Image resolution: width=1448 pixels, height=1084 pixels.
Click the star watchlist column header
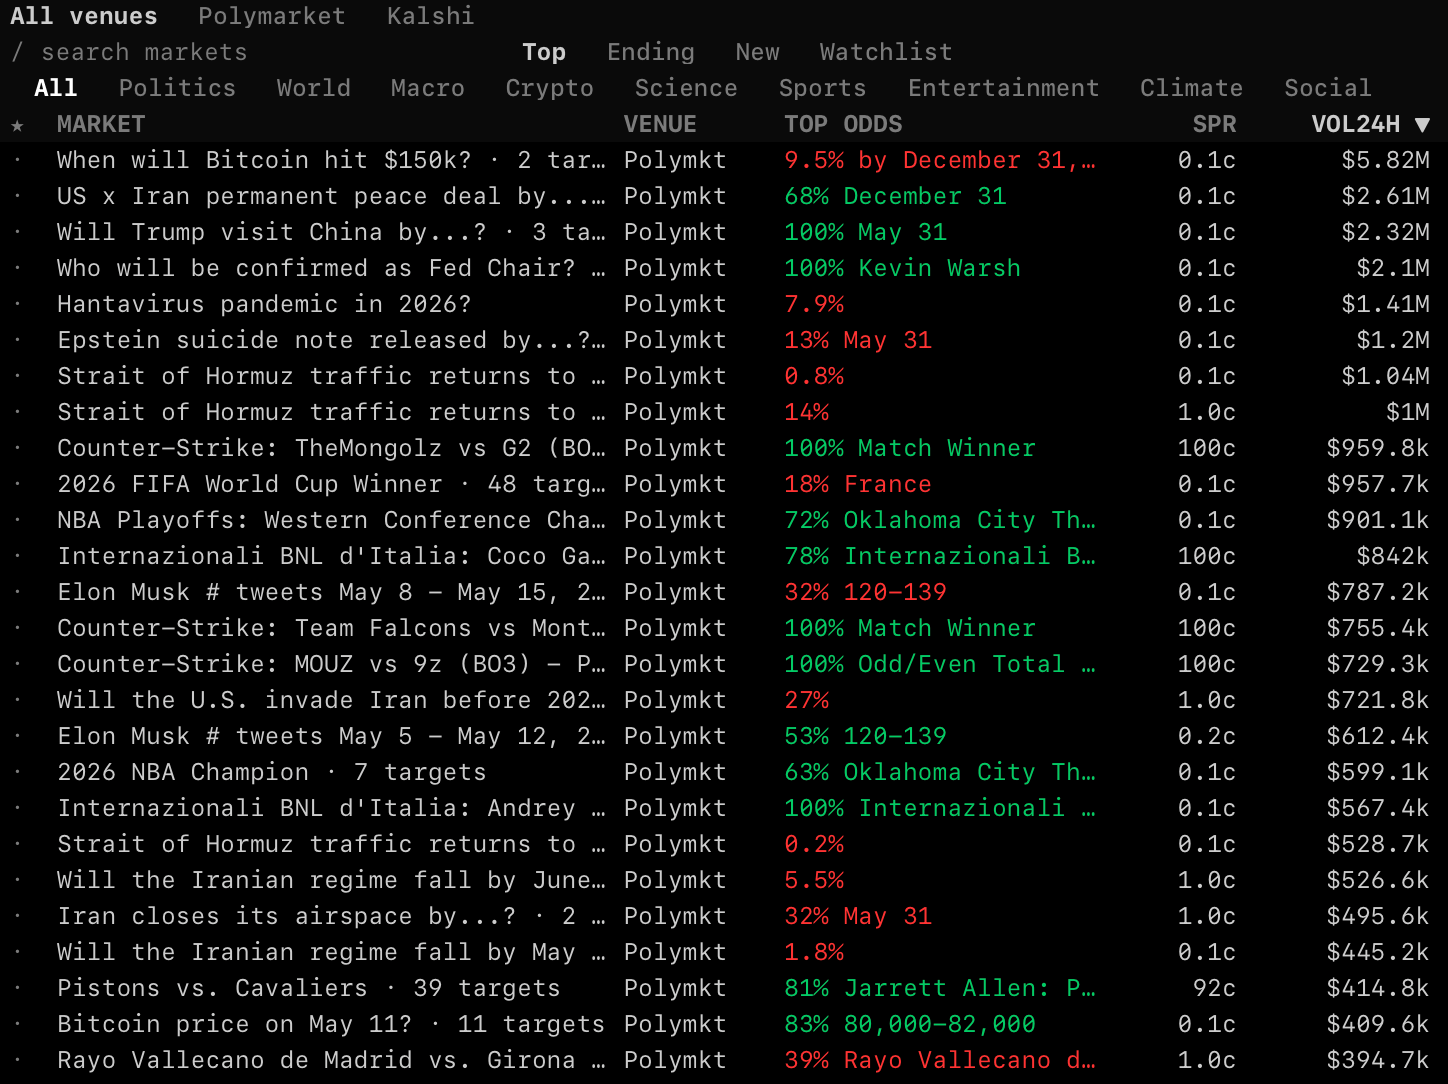pyautogui.click(x=17, y=125)
